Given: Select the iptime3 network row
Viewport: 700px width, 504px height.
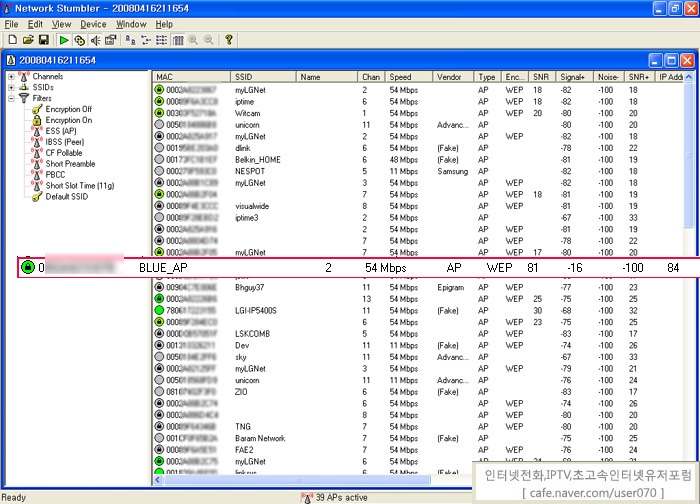Looking at the screenshot, I should tap(418, 217).
